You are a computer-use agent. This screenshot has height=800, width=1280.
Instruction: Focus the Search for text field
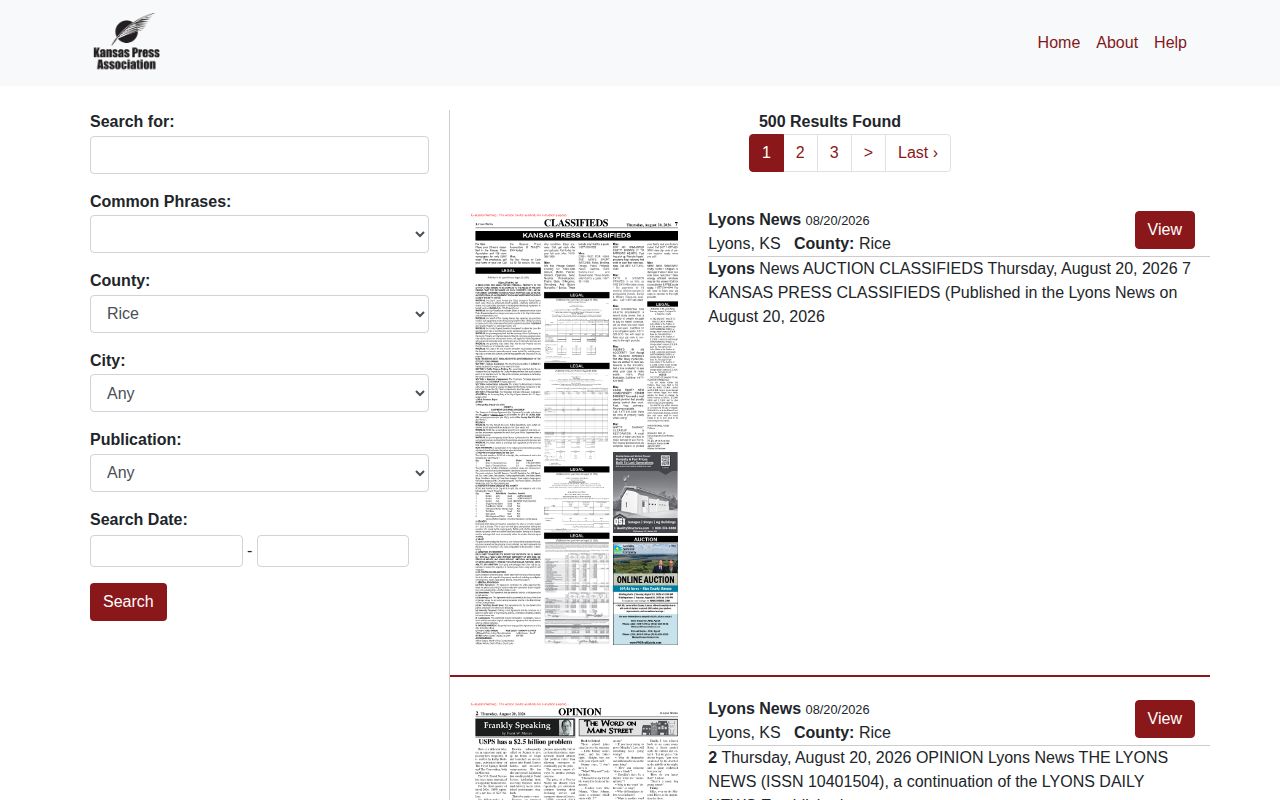[x=259, y=155]
